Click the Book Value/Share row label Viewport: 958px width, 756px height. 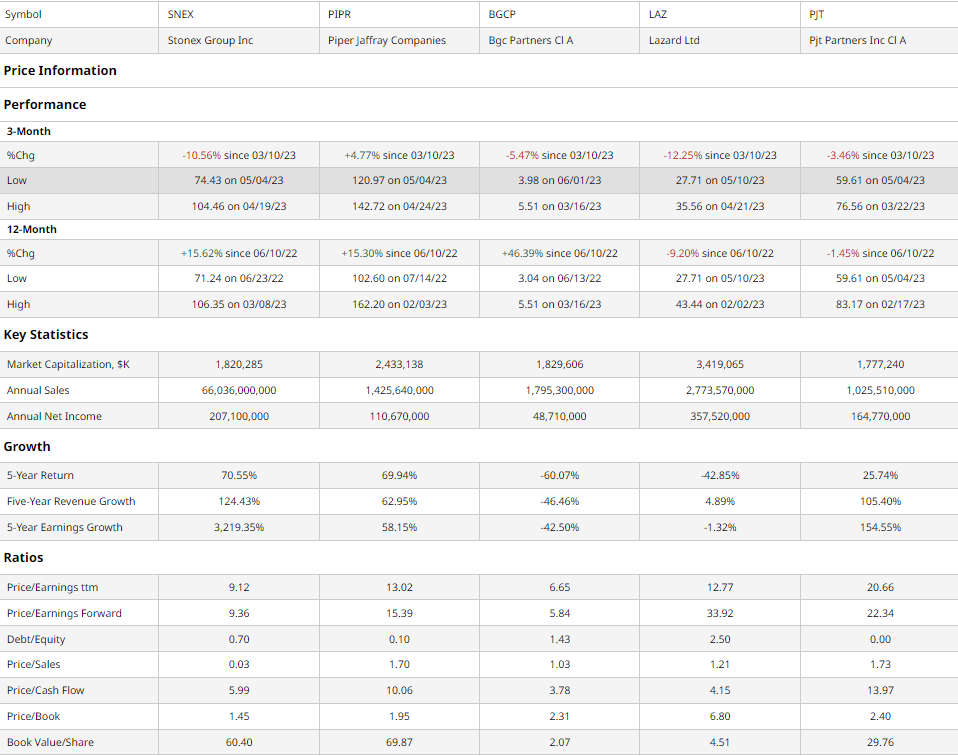(x=50, y=743)
